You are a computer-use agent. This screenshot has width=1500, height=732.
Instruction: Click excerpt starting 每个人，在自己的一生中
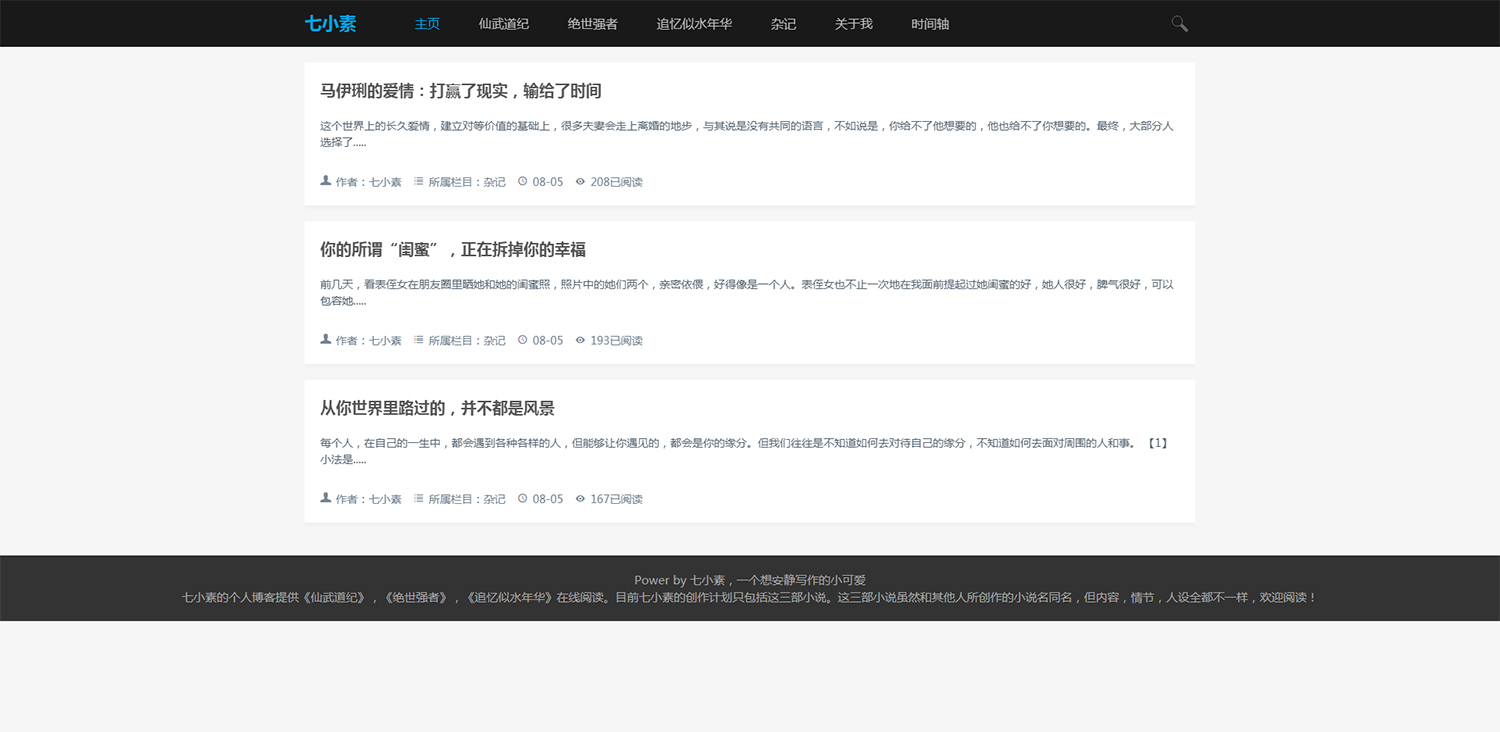pyautogui.click(x=745, y=451)
